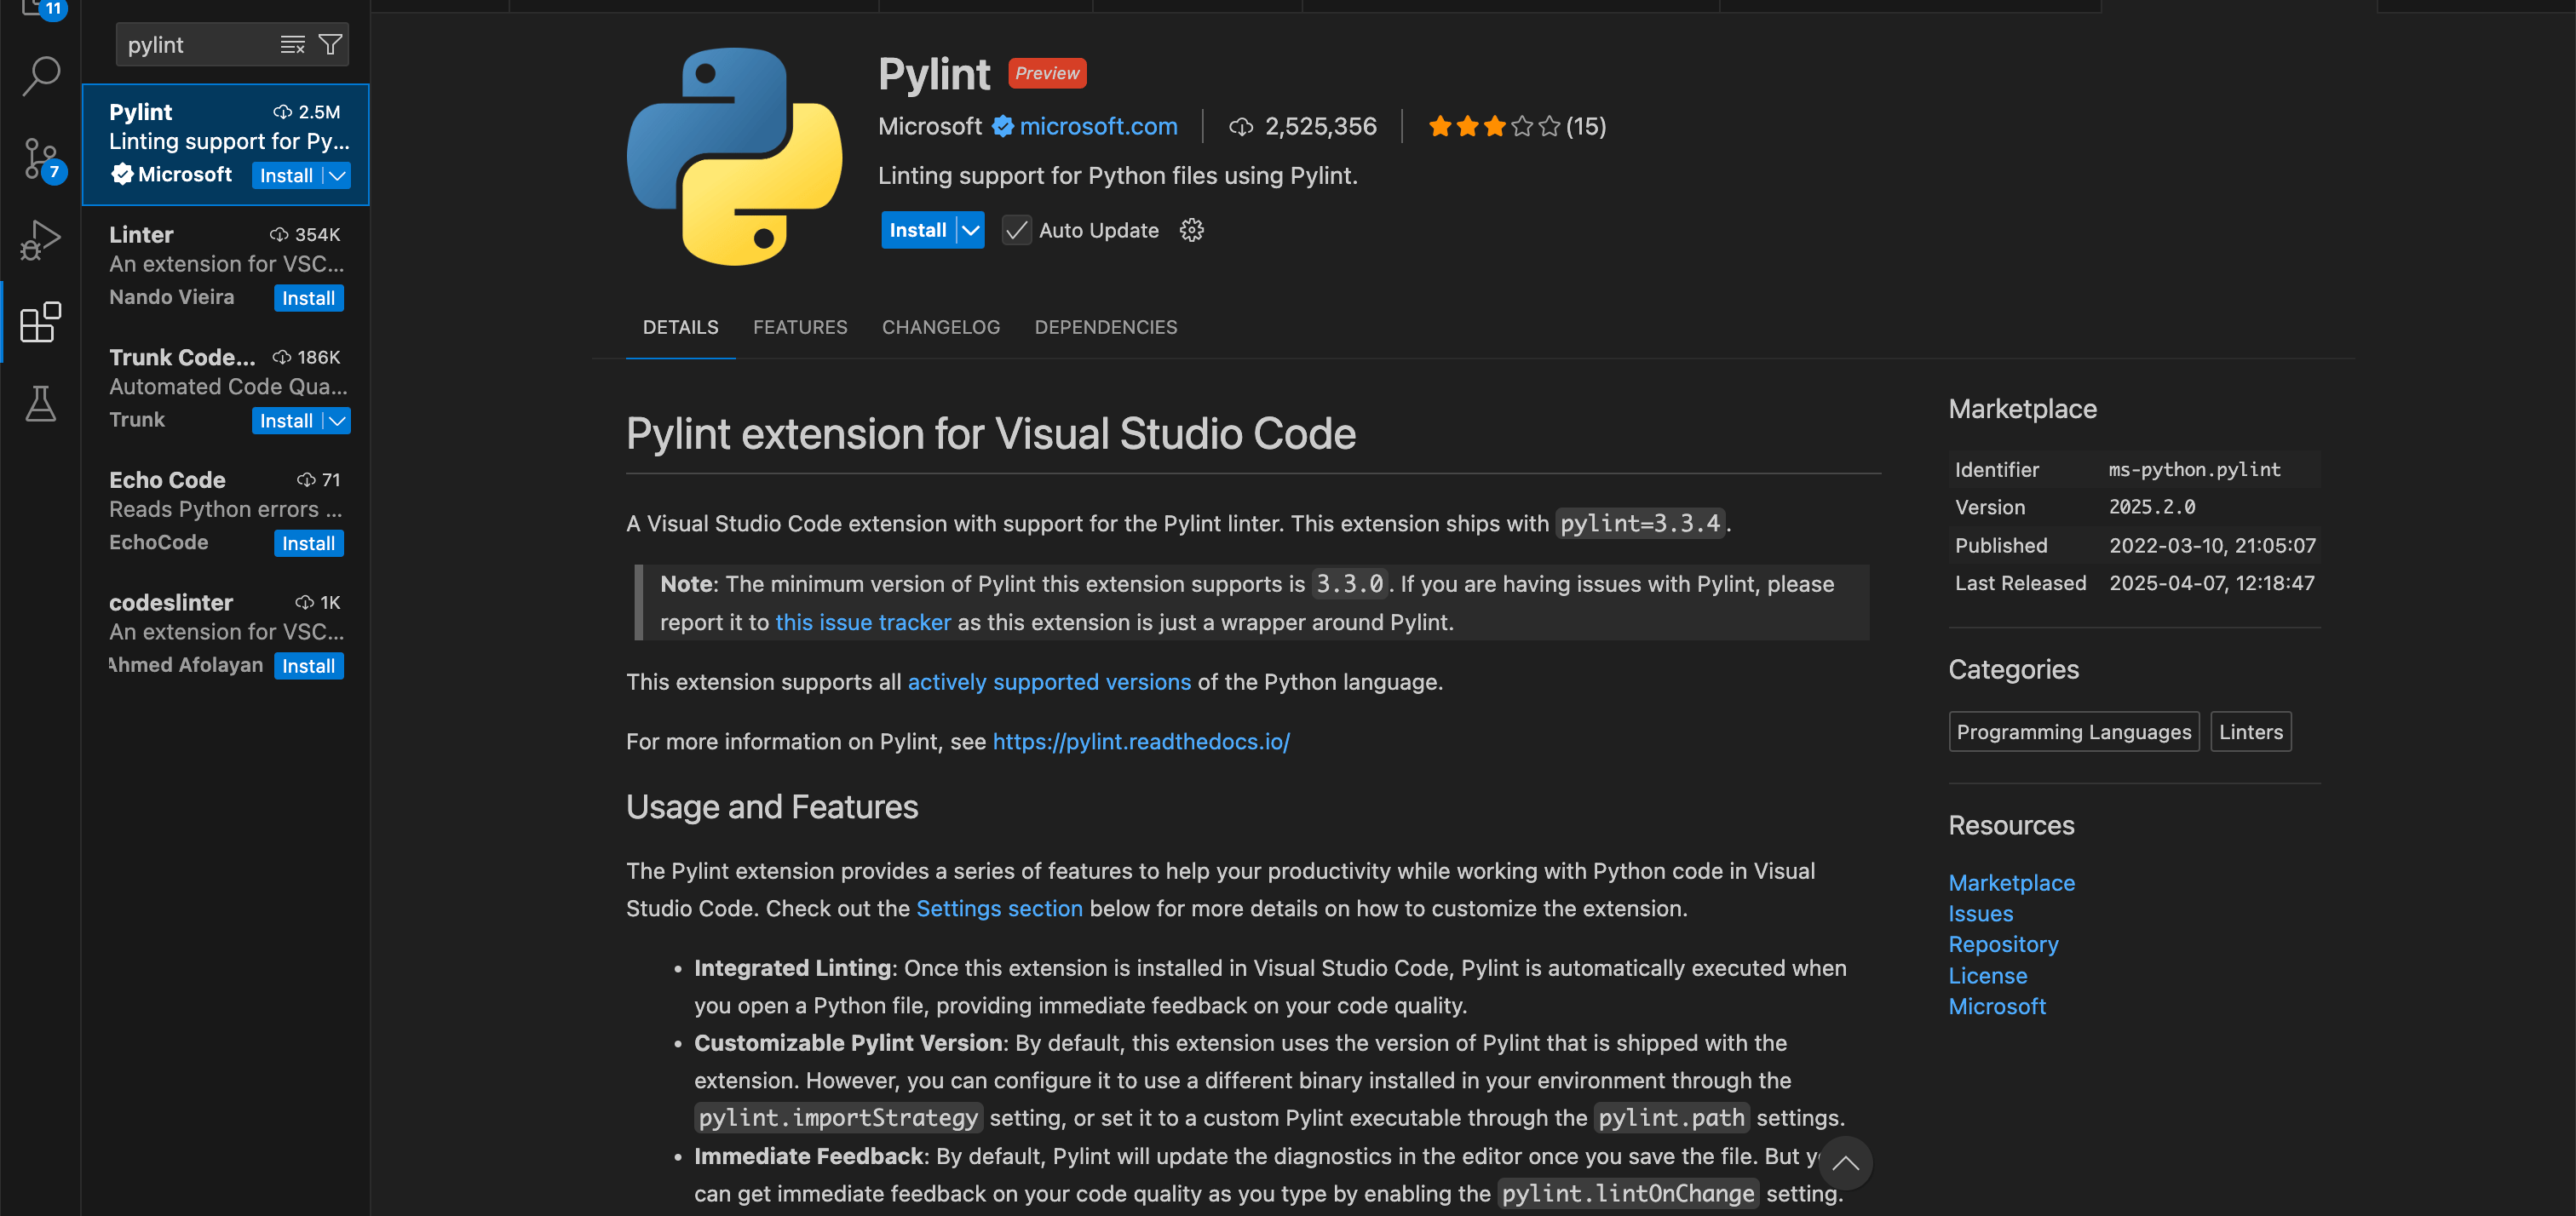
Task: Expand Install dropdown arrow in Pylint header
Action: coord(970,230)
